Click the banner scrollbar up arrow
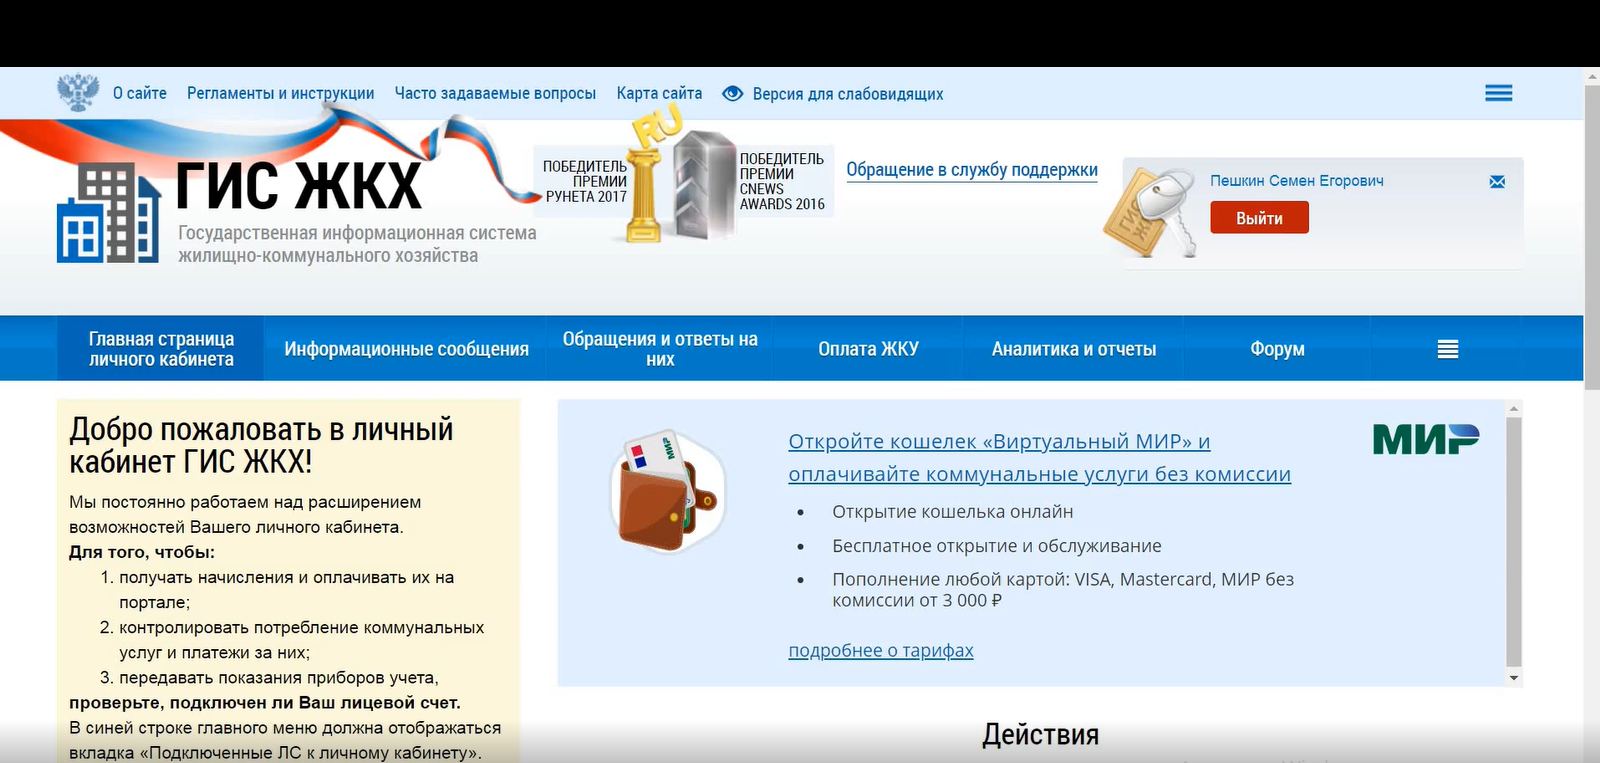Screen dimensions: 1600x763 (x=1514, y=409)
